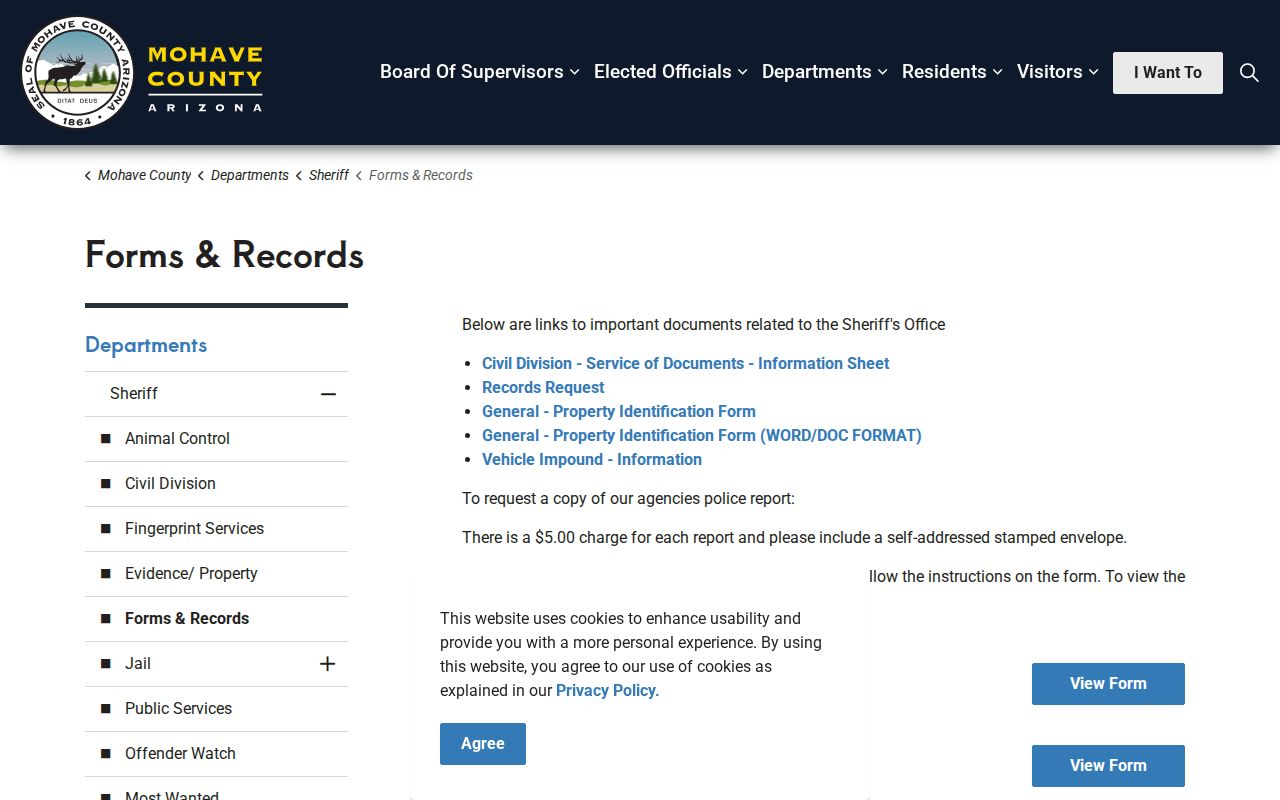This screenshot has width=1280, height=800.
Task: Click the I Want To button
Action: click(1168, 73)
